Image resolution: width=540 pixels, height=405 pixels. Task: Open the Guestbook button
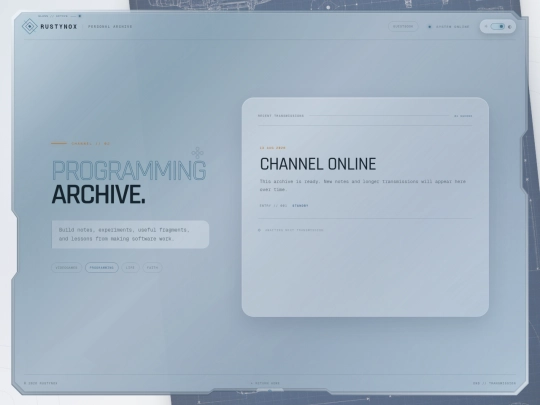(403, 27)
